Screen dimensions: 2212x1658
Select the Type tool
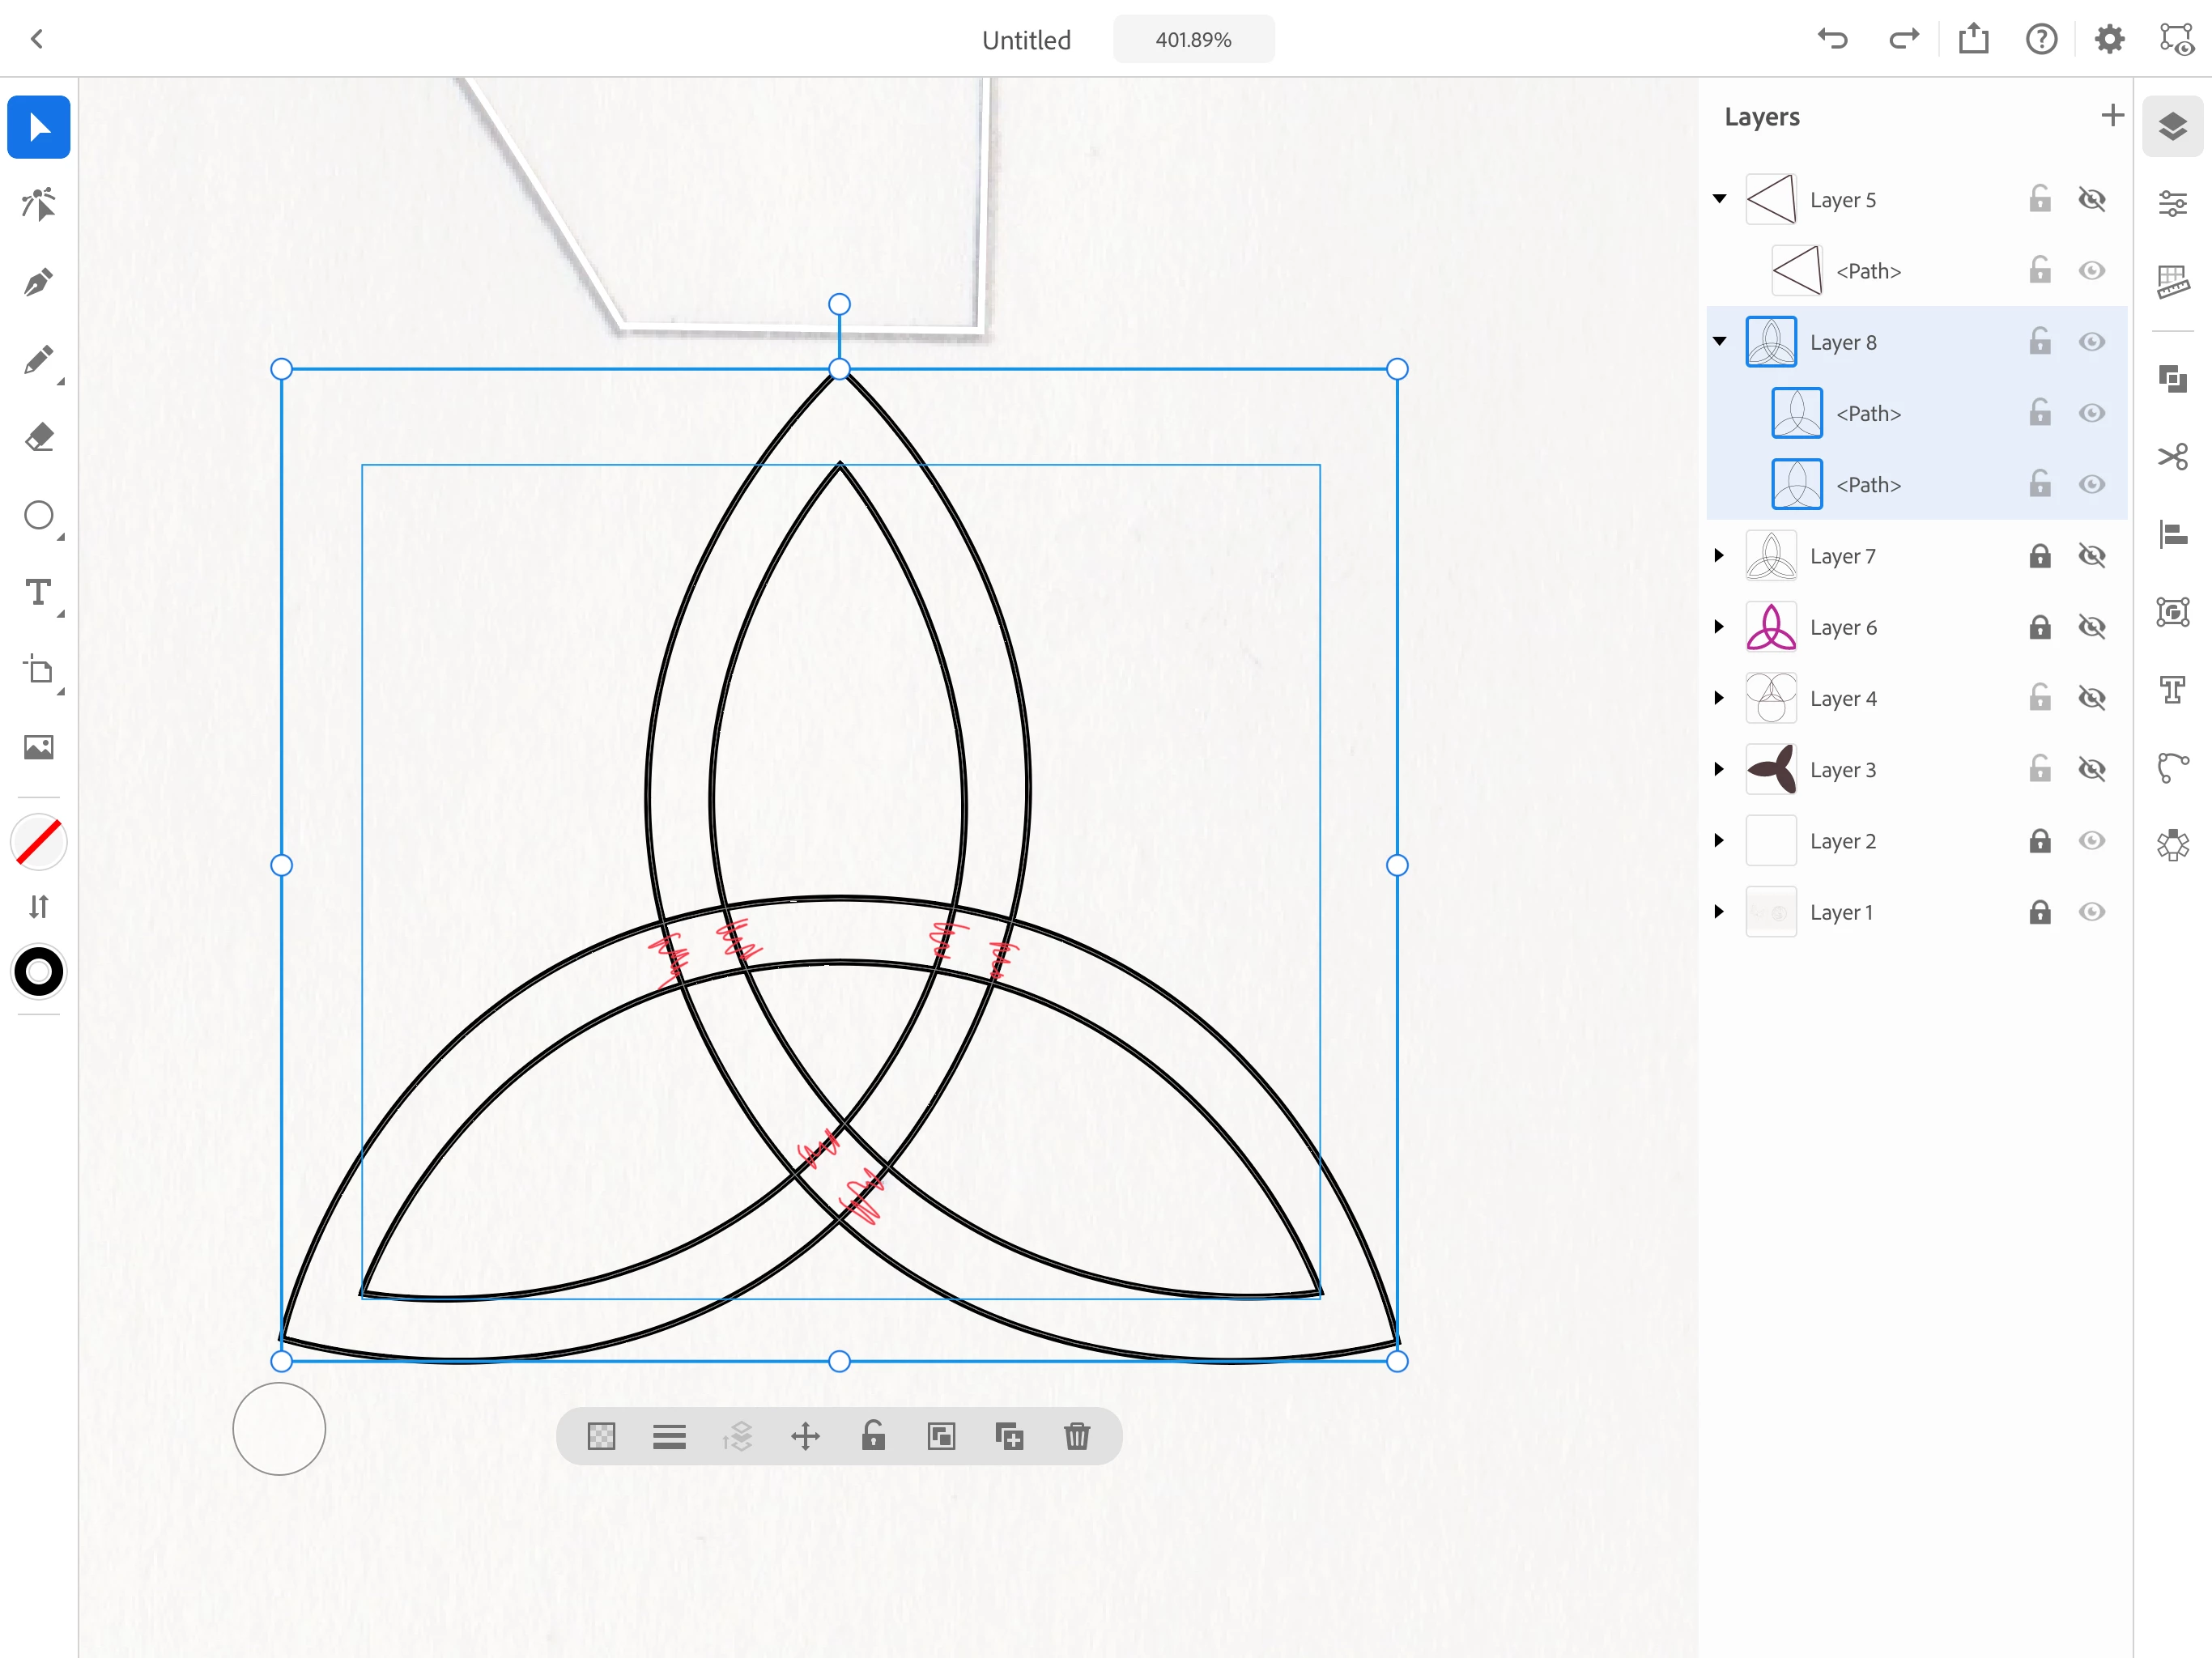point(38,593)
